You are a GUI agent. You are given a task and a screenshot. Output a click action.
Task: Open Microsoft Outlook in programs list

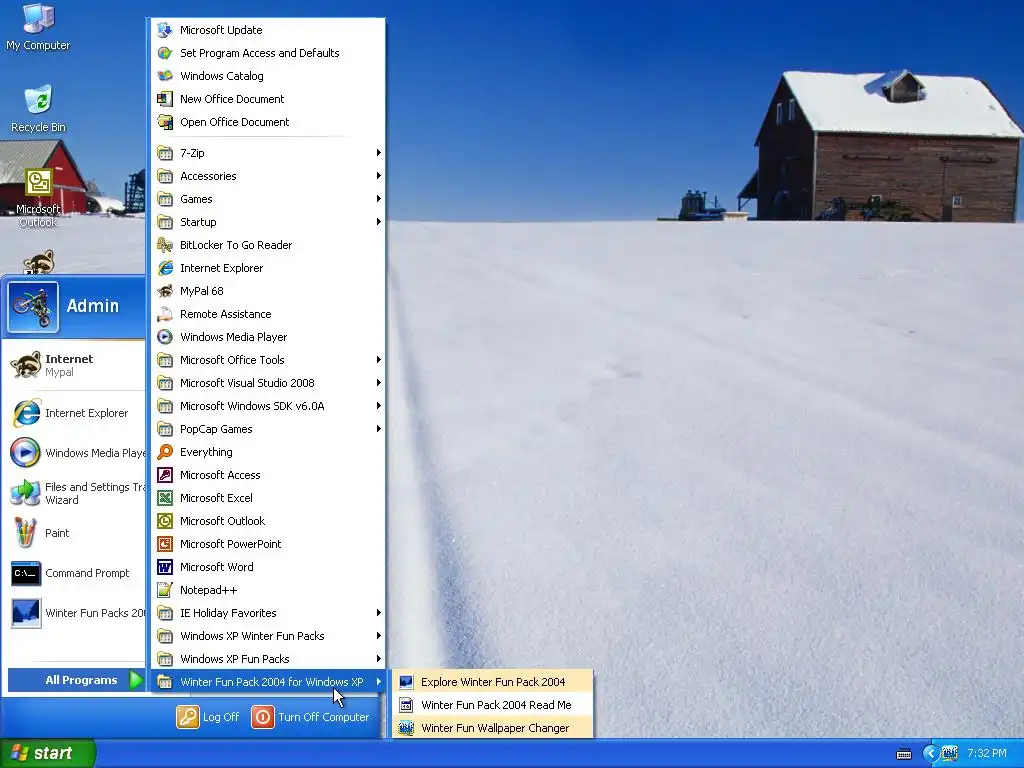[x=165, y=521]
